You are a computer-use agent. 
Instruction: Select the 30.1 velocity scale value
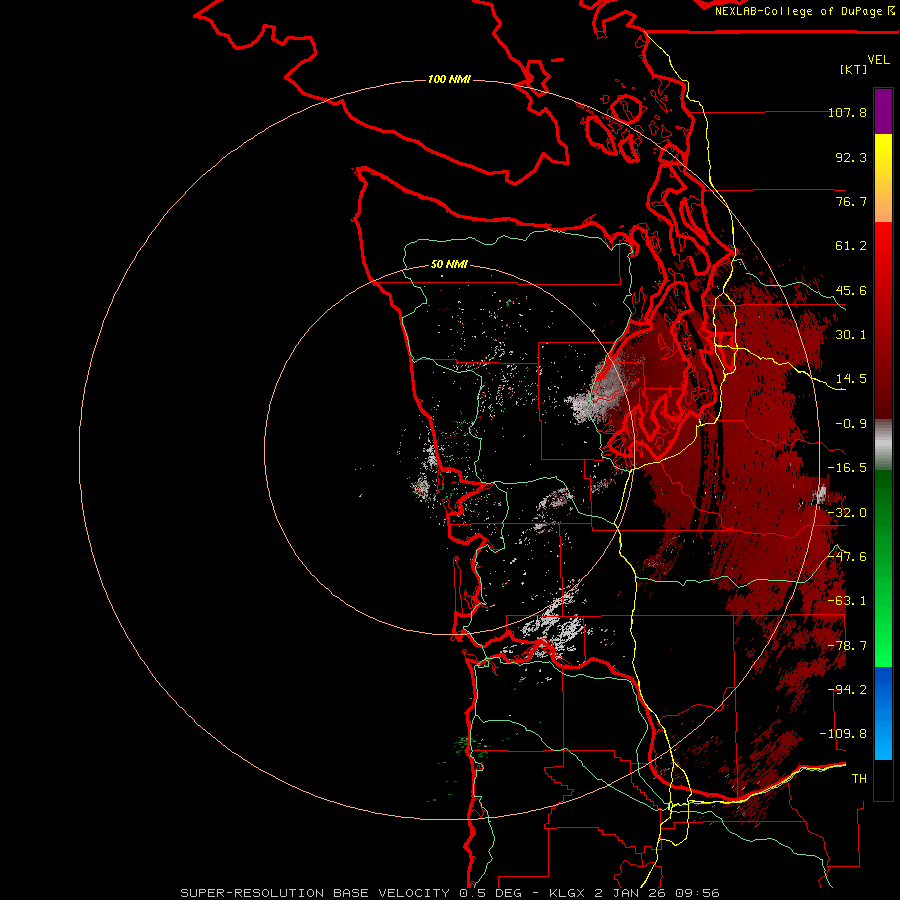pos(851,335)
